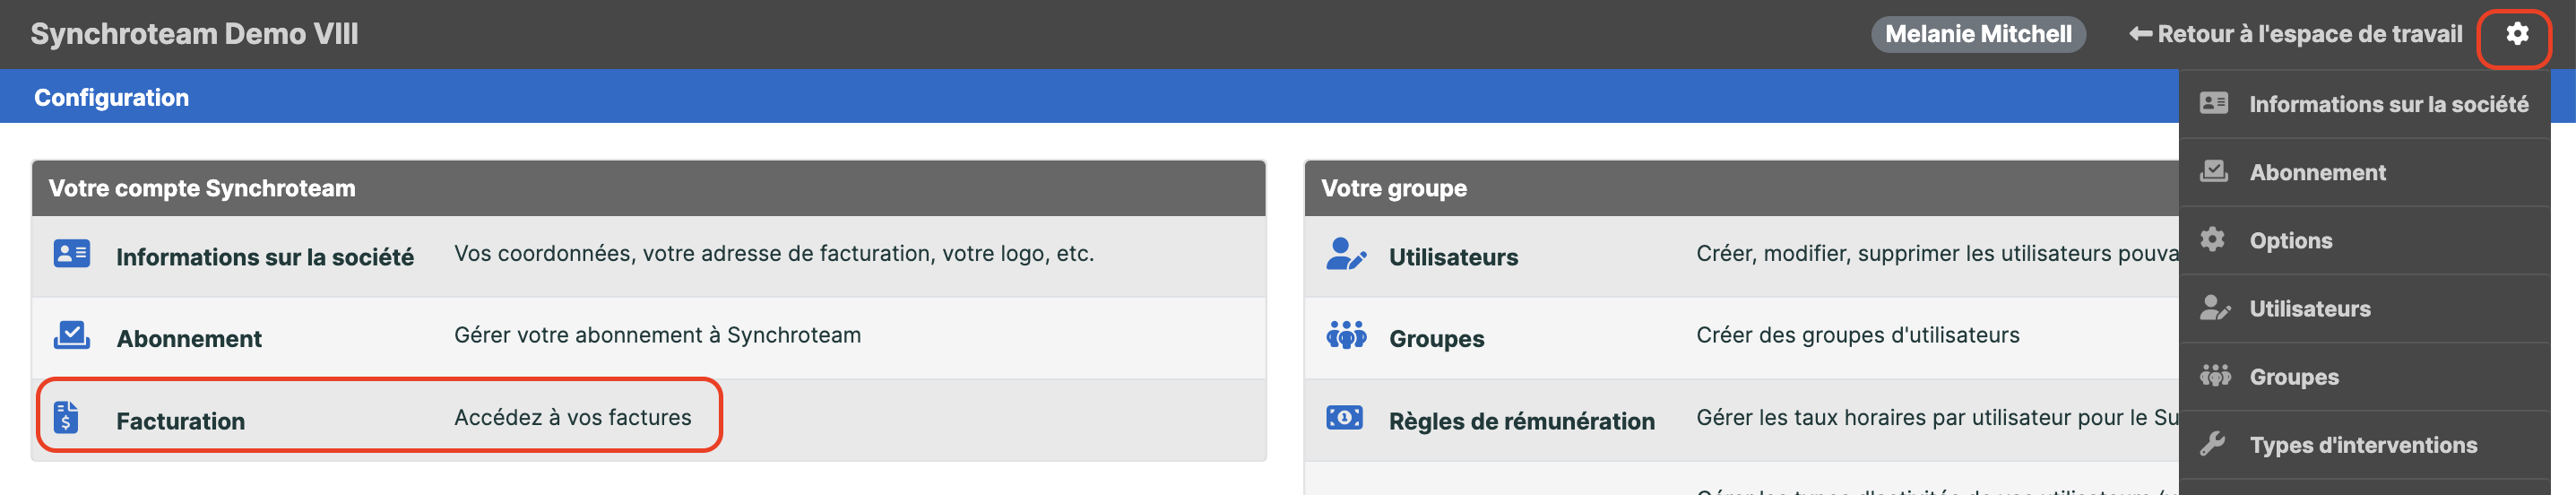This screenshot has width=2576, height=495.
Task: Choose Groupes from the gear dropdown menu
Action: 2364,376
